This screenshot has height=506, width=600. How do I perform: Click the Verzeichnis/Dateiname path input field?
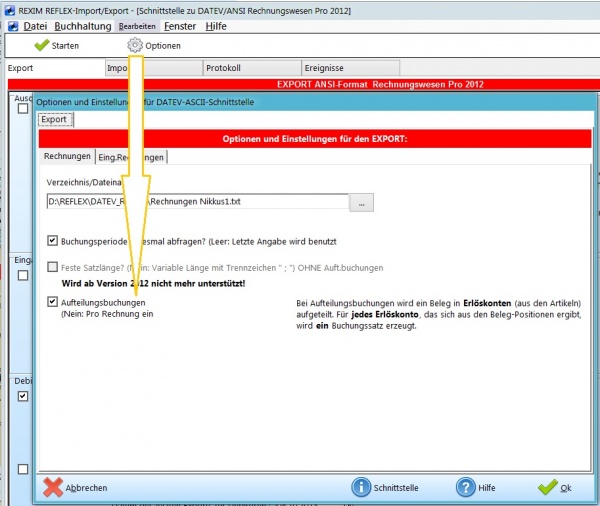[197, 202]
